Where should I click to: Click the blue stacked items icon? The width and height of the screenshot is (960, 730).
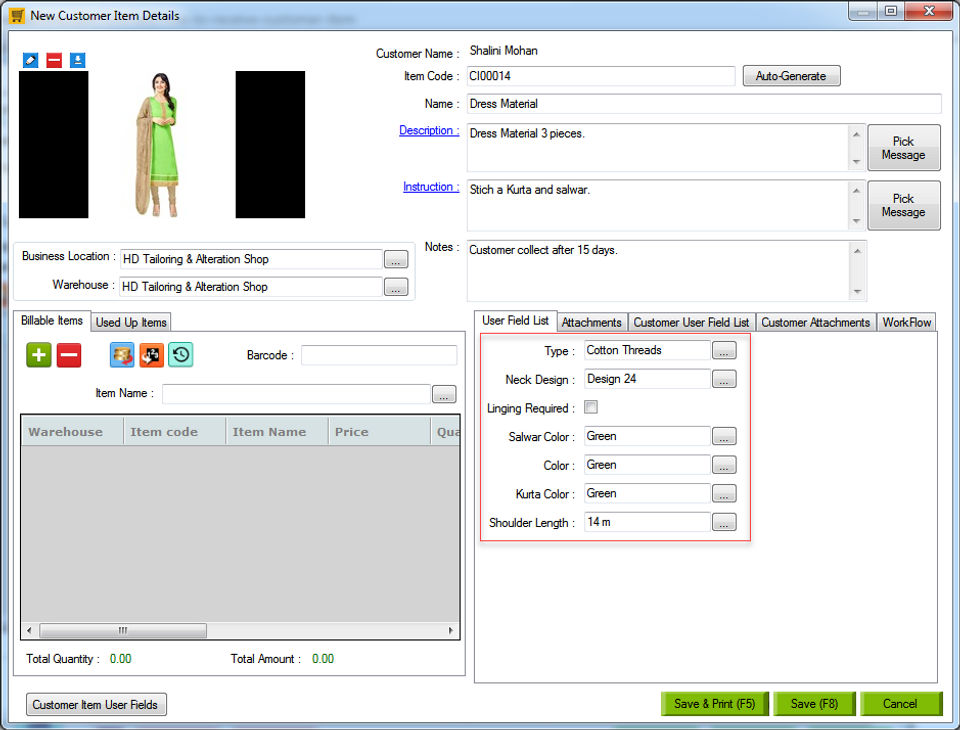(122, 355)
